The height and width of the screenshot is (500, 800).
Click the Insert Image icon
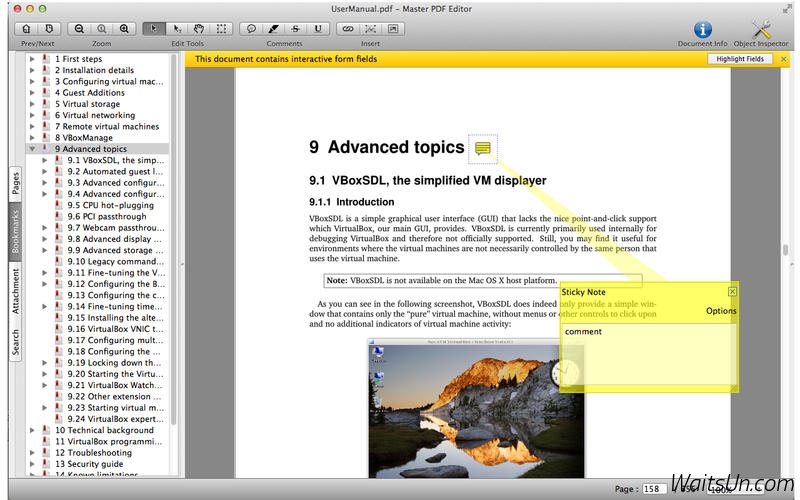393,29
